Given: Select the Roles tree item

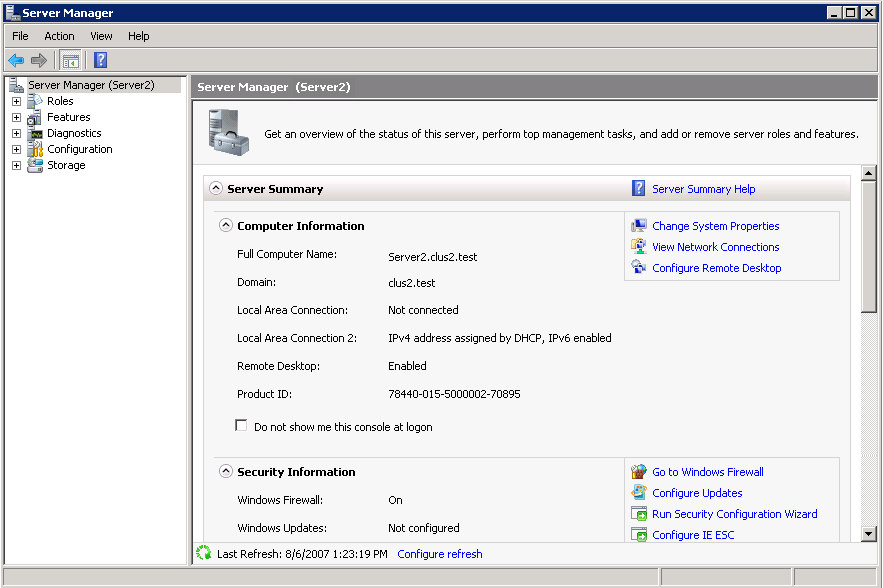Looking at the screenshot, I should [60, 101].
